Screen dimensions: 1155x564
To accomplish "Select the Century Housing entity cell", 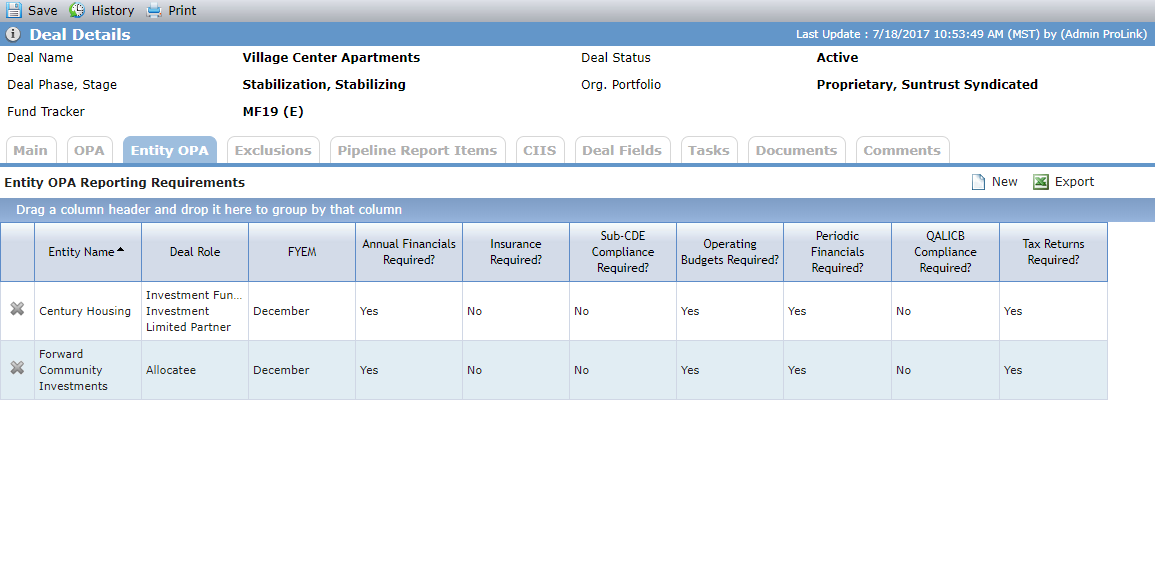I will [88, 311].
